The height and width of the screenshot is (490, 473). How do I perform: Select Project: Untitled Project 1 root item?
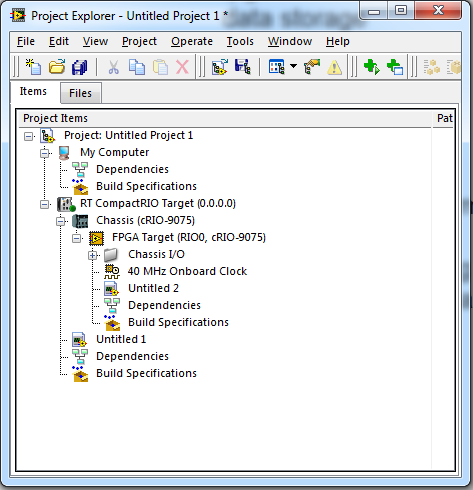pyautogui.click(x=129, y=135)
